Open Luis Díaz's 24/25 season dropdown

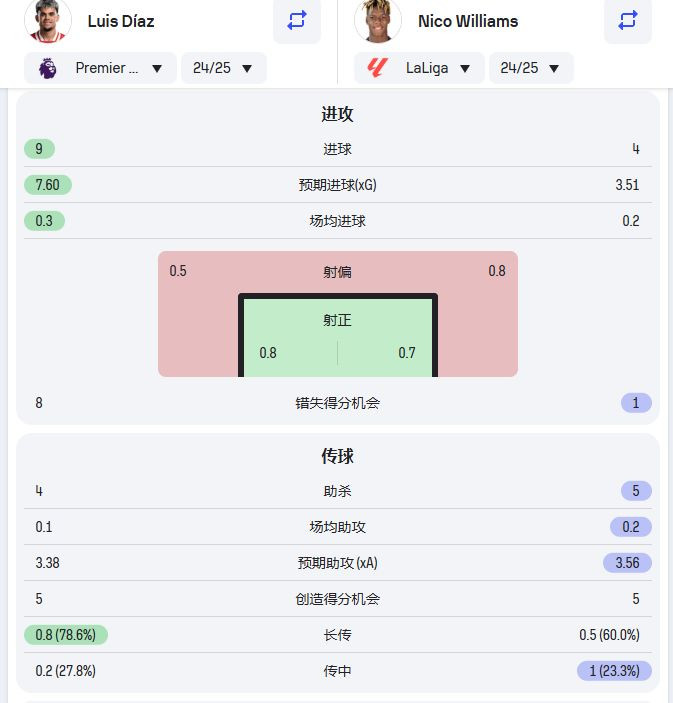click(224, 68)
